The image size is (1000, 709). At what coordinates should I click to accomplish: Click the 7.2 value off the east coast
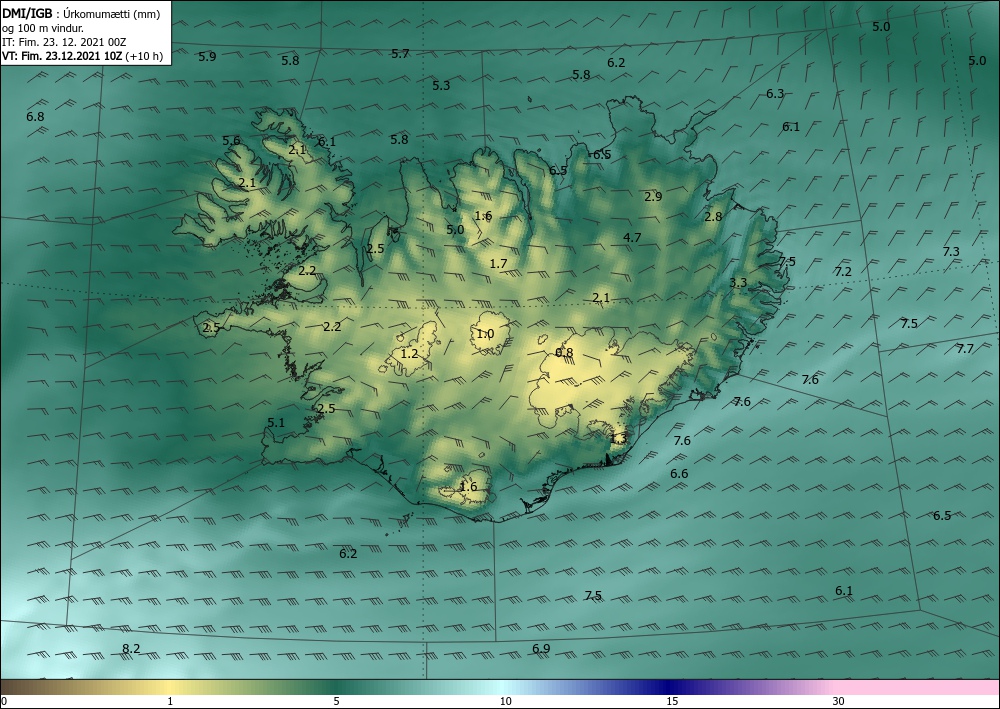pyautogui.click(x=843, y=272)
